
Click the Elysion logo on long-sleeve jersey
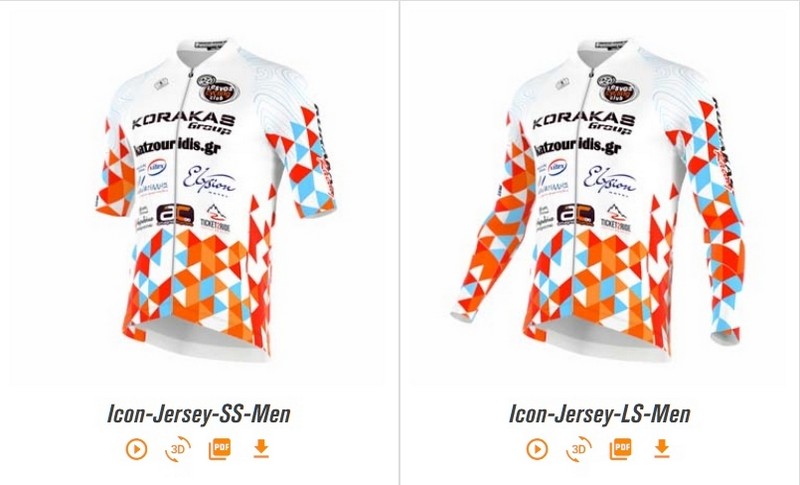(x=610, y=181)
